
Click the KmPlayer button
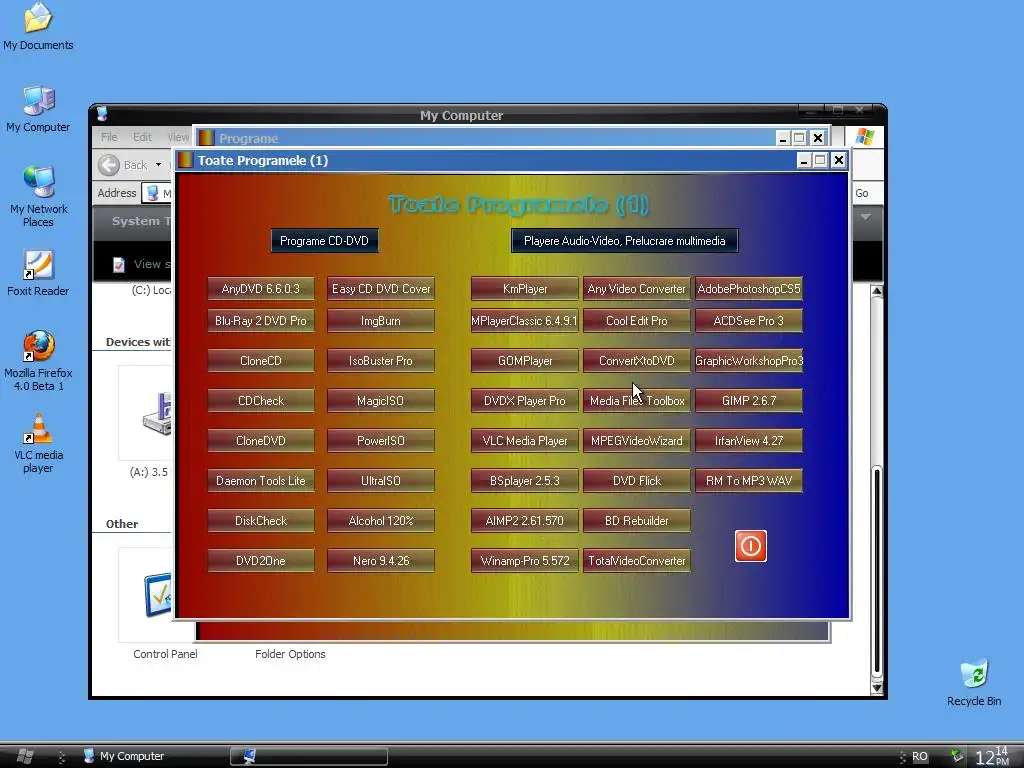tap(524, 289)
